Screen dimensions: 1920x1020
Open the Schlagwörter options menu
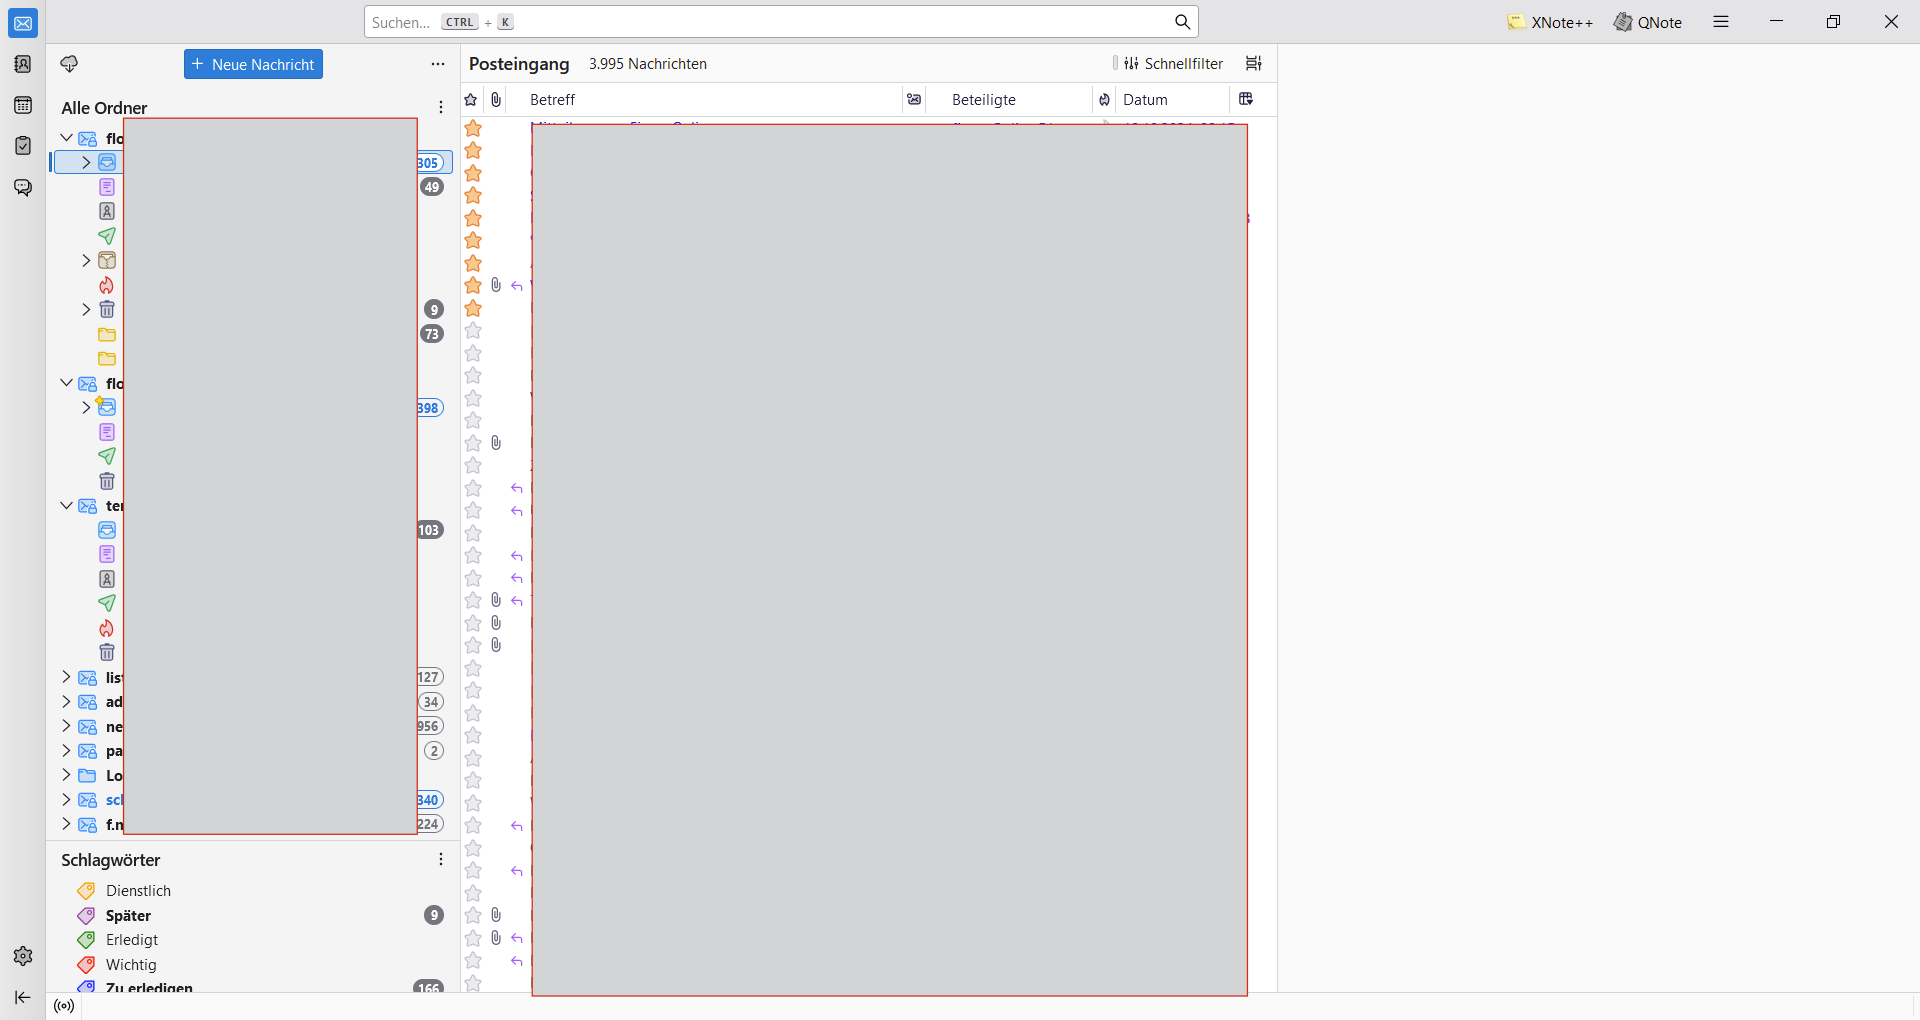click(441, 859)
